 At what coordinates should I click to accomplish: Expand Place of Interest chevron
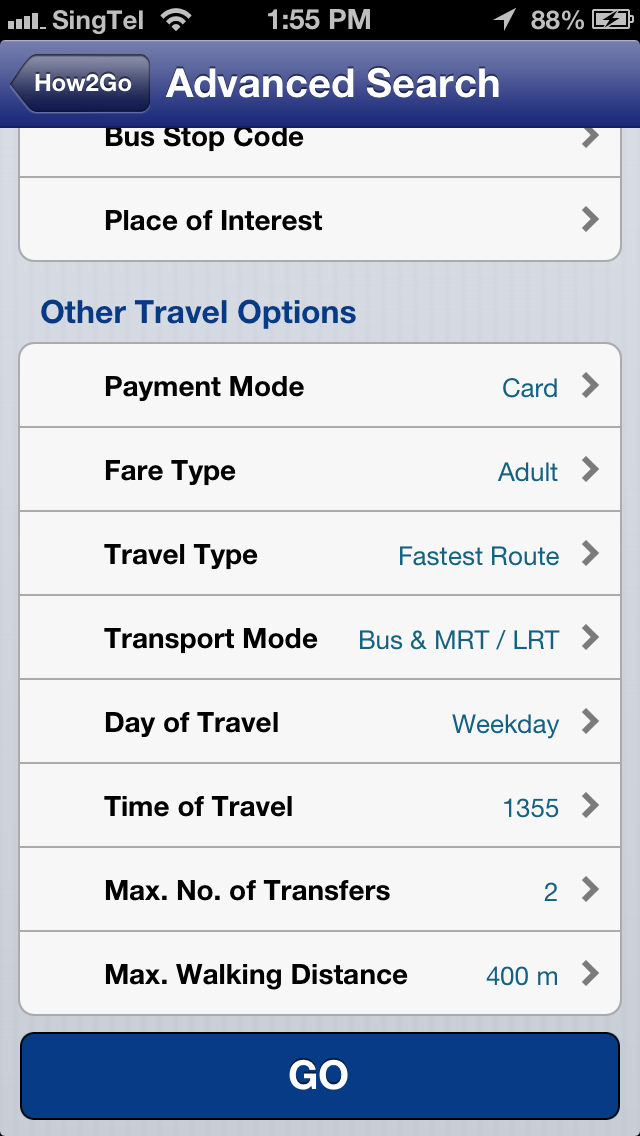(590, 220)
